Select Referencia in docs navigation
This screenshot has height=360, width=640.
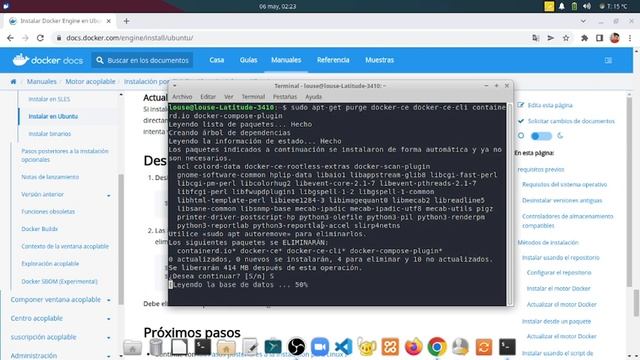tap(333, 60)
